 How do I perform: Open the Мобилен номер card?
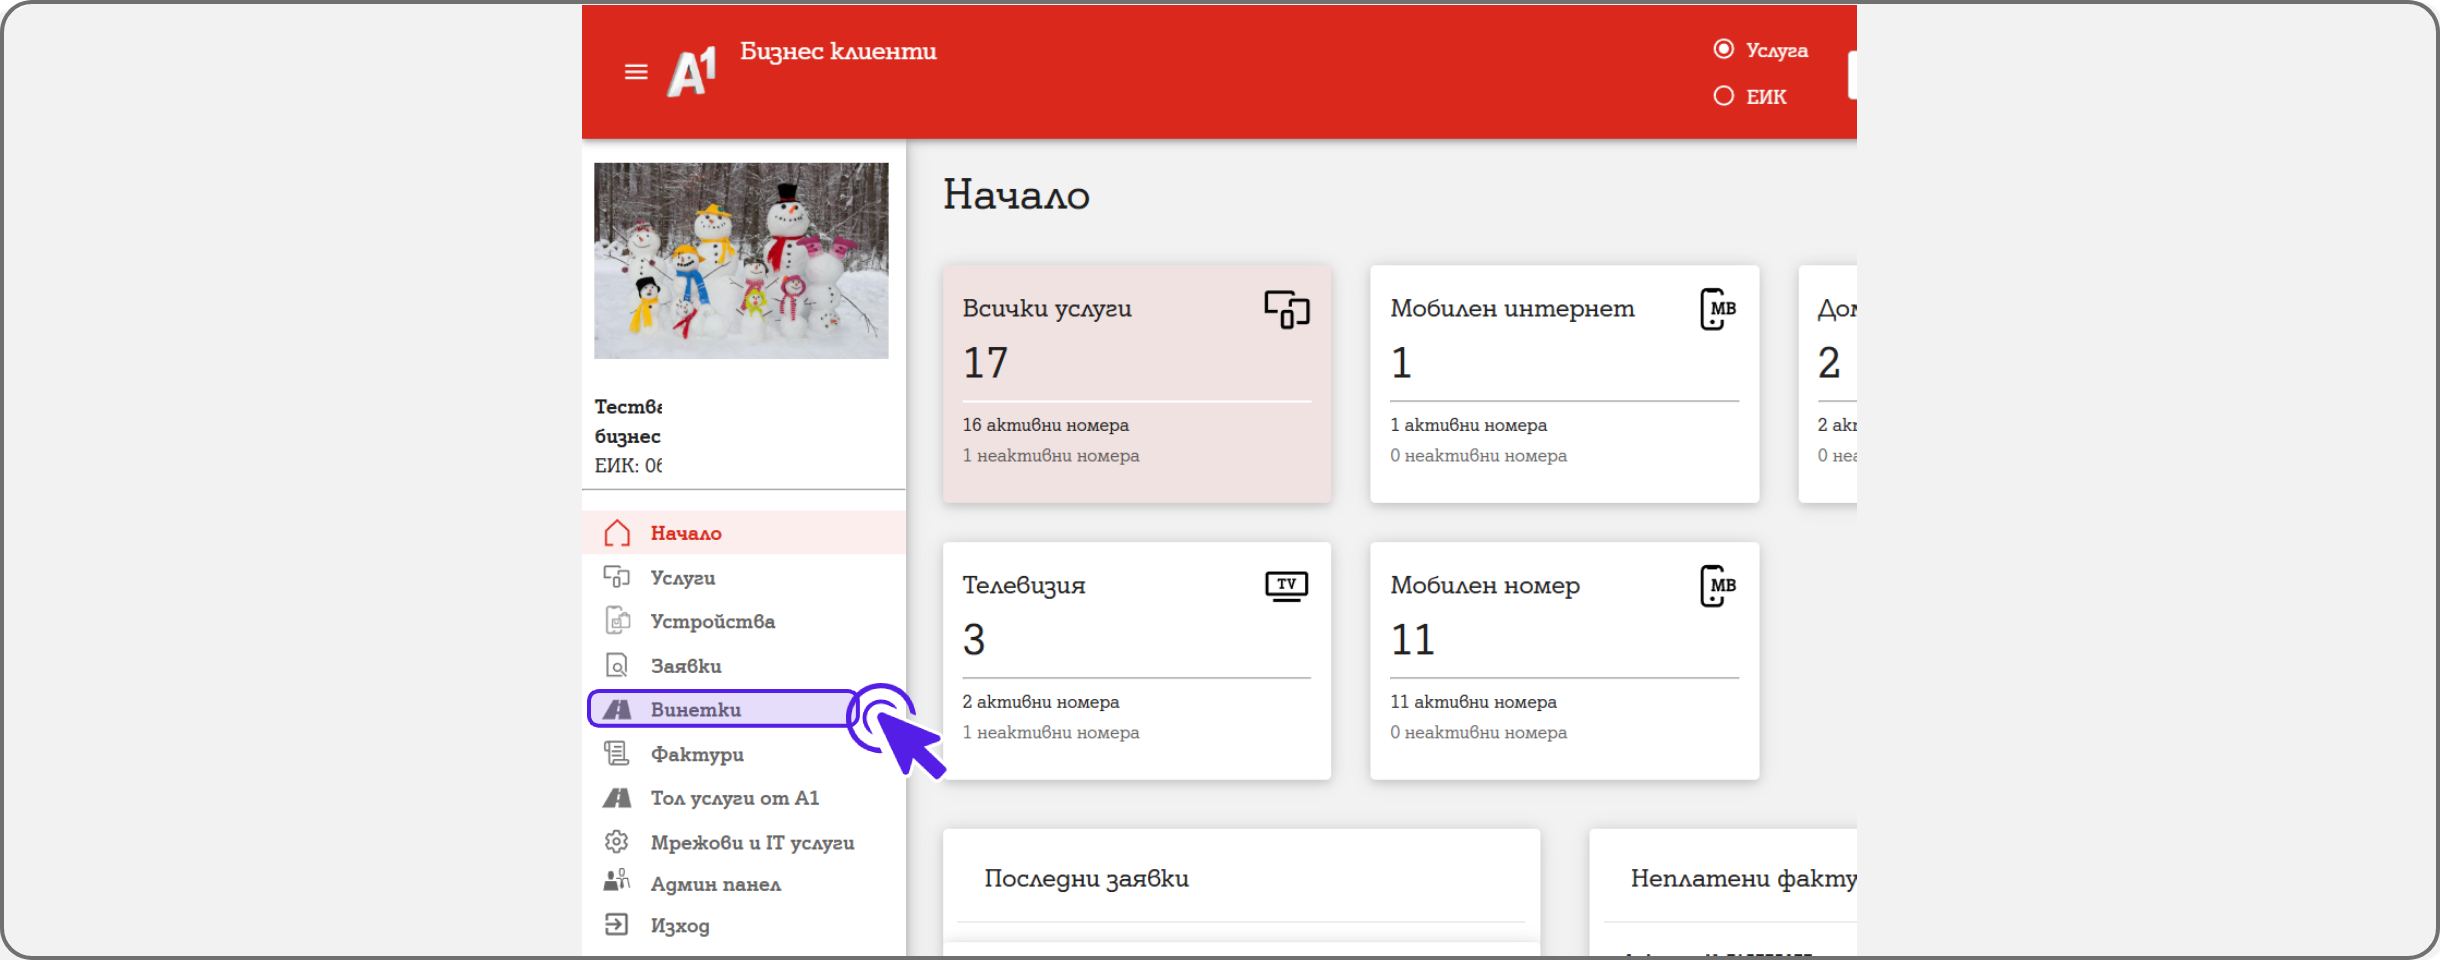(x=1564, y=660)
